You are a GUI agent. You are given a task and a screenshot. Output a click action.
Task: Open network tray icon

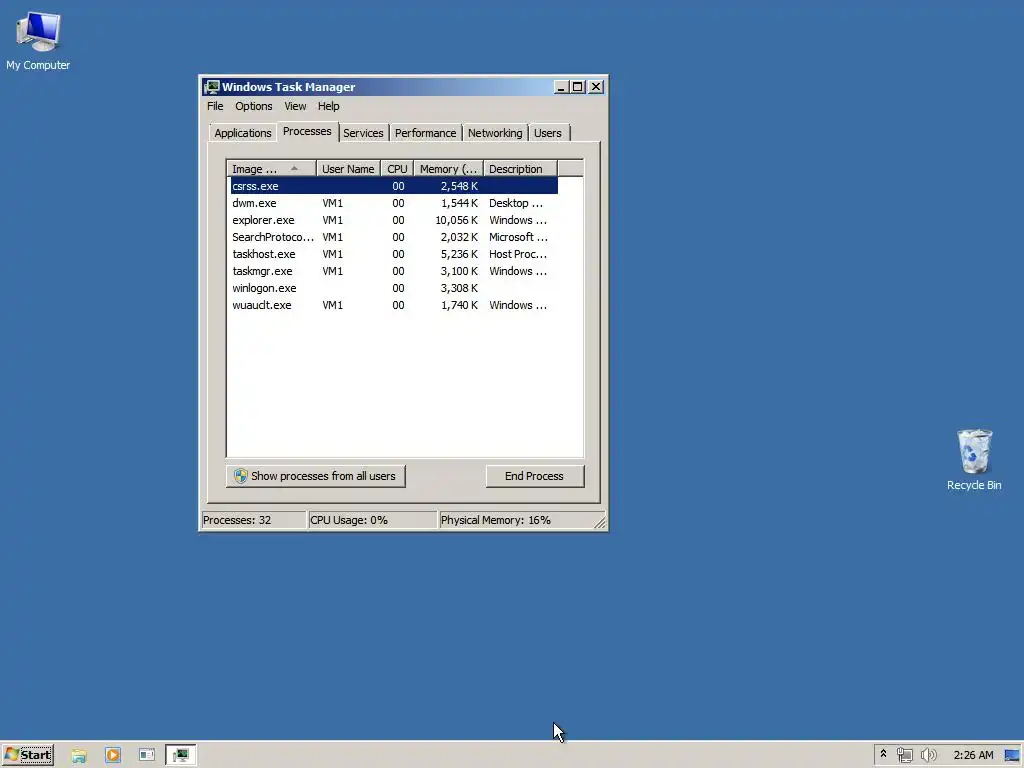(x=904, y=755)
